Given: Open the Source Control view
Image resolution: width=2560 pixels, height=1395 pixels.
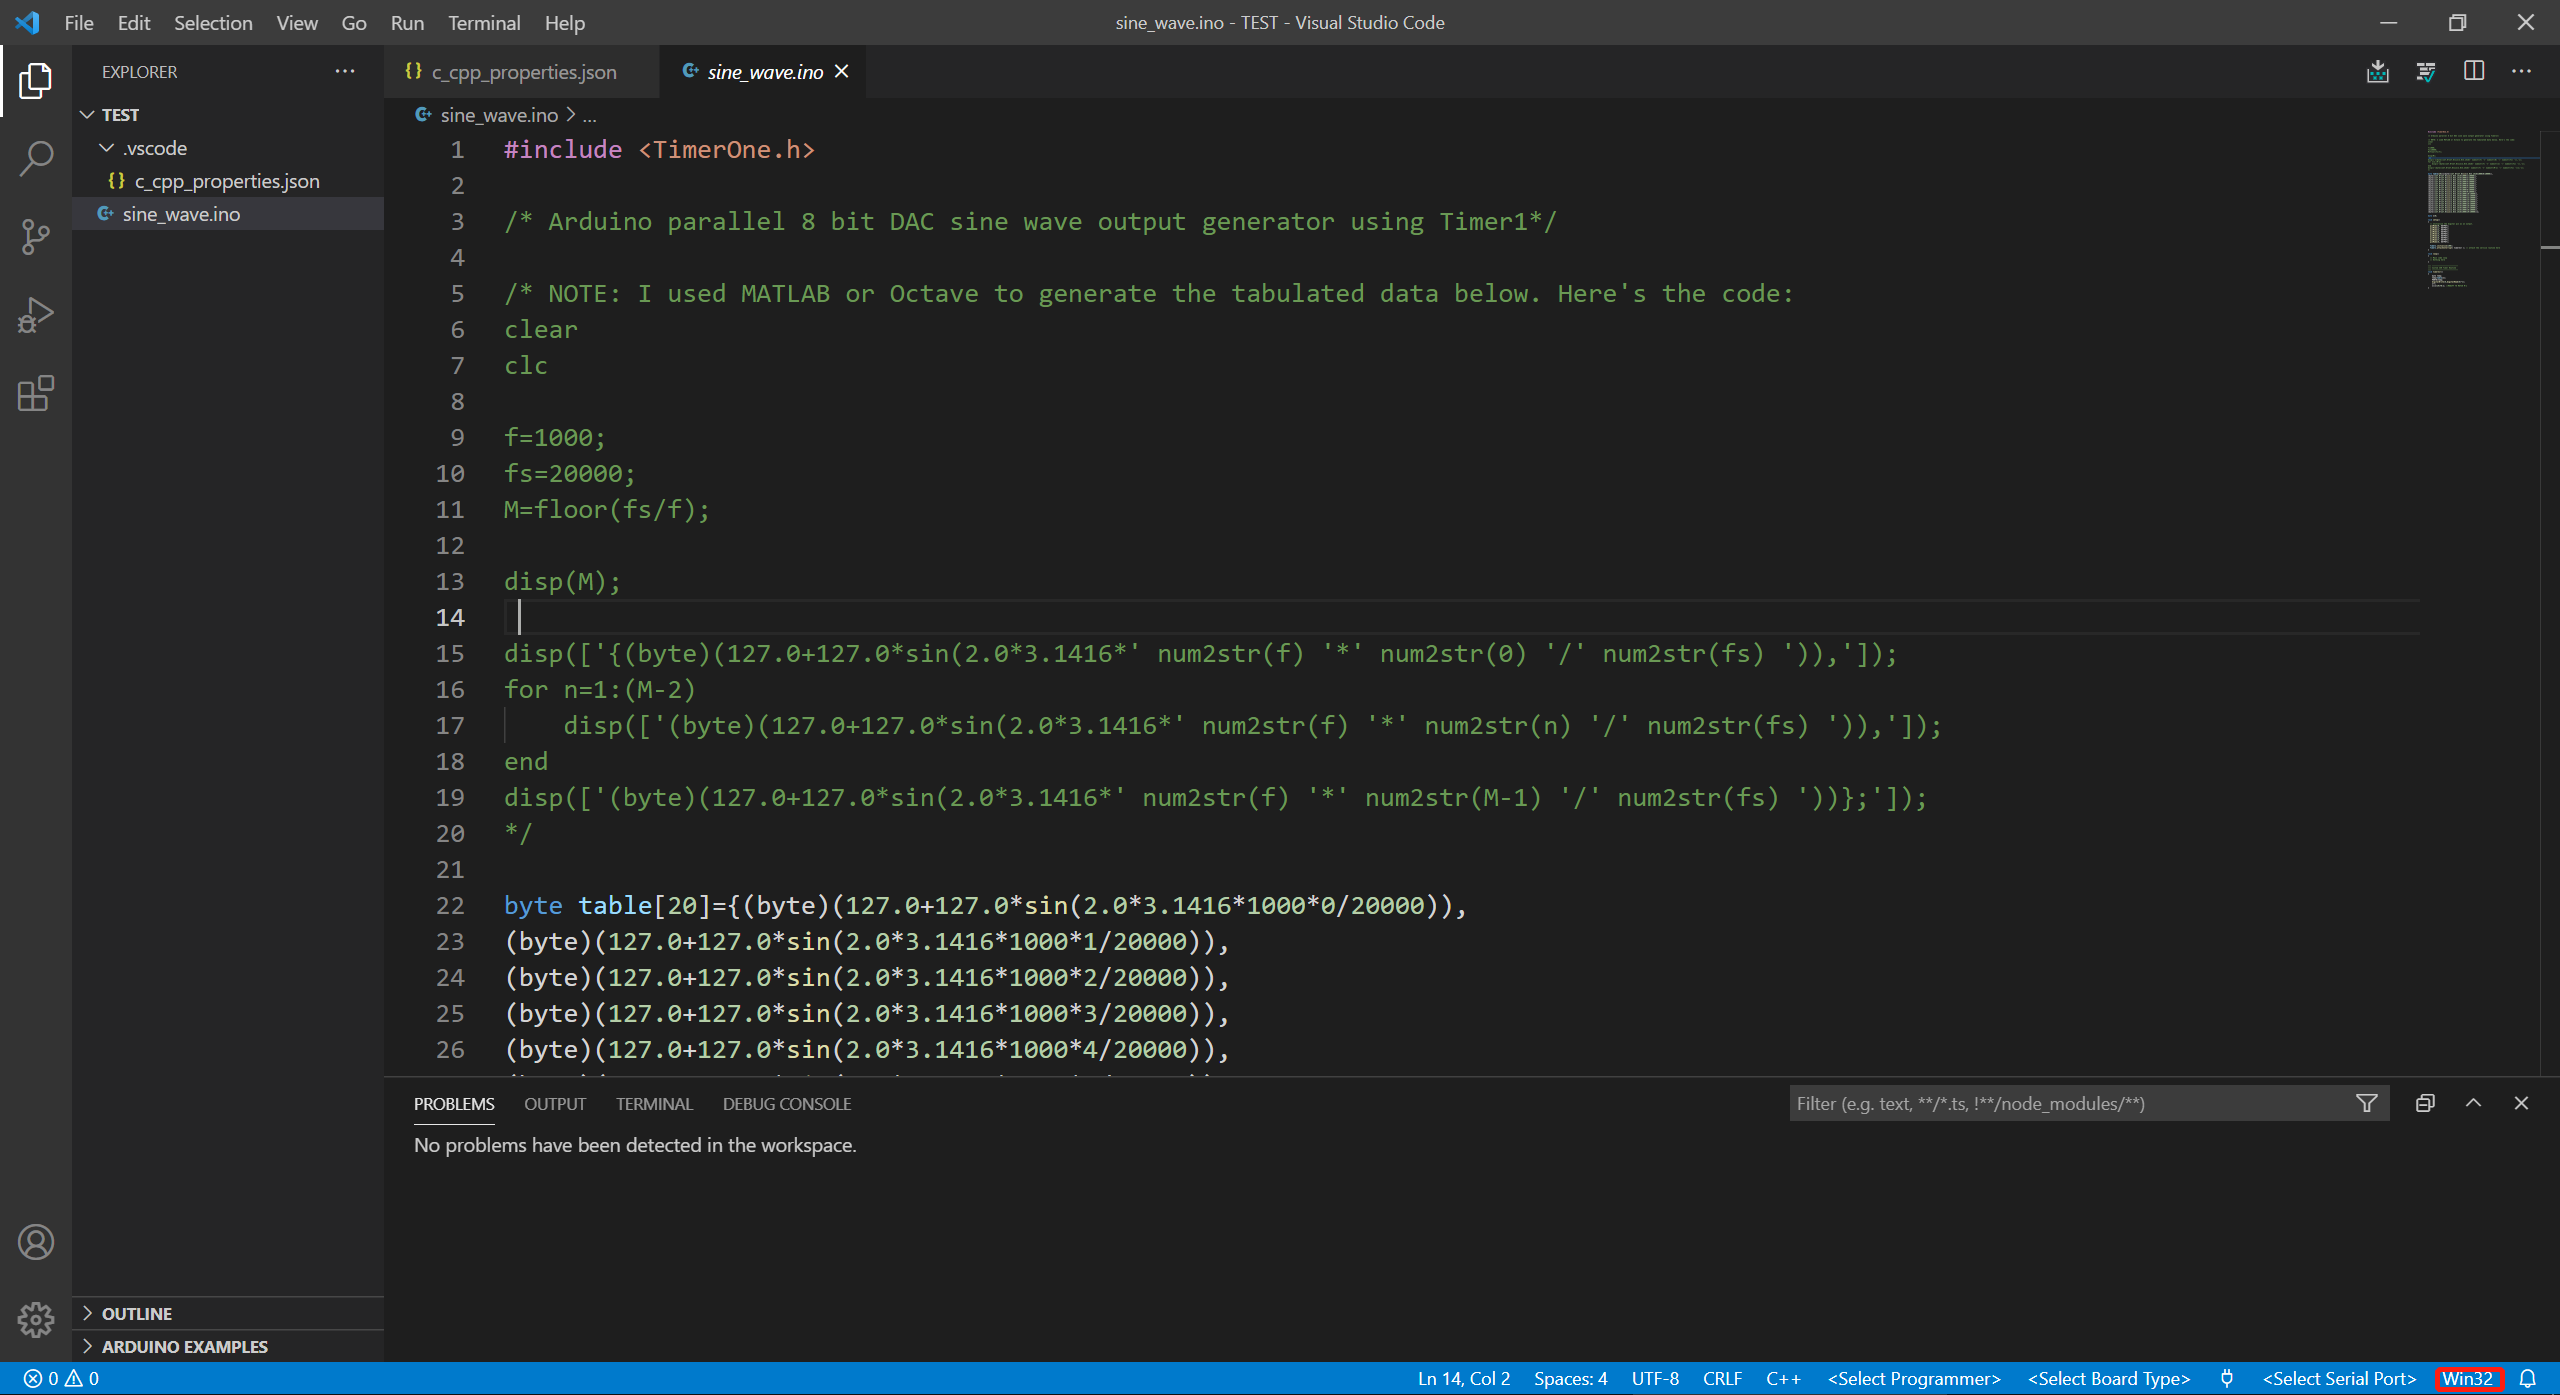Looking at the screenshot, I should pos(36,236).
